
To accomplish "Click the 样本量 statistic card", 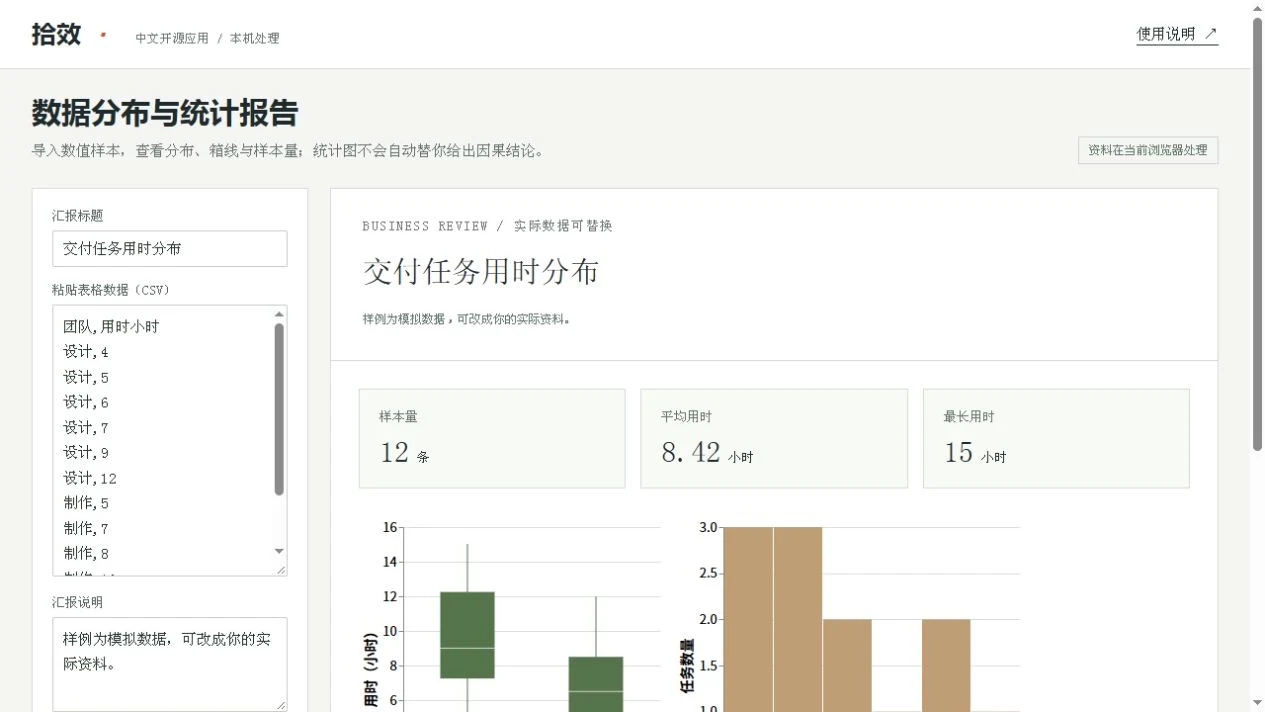I will [x=492, y=439].
